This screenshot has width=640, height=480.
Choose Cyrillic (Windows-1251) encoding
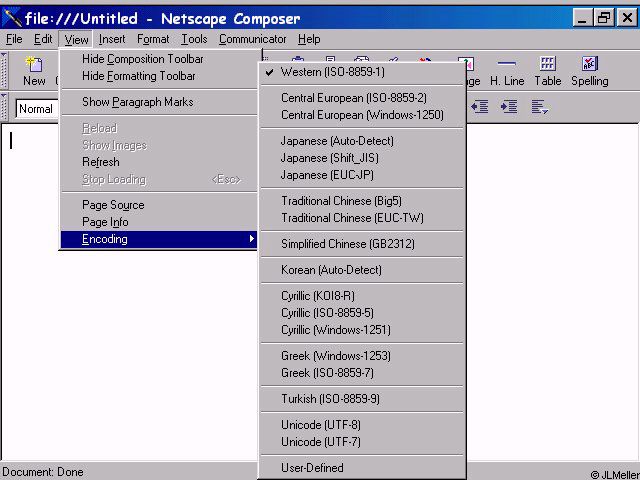(362, 330)
